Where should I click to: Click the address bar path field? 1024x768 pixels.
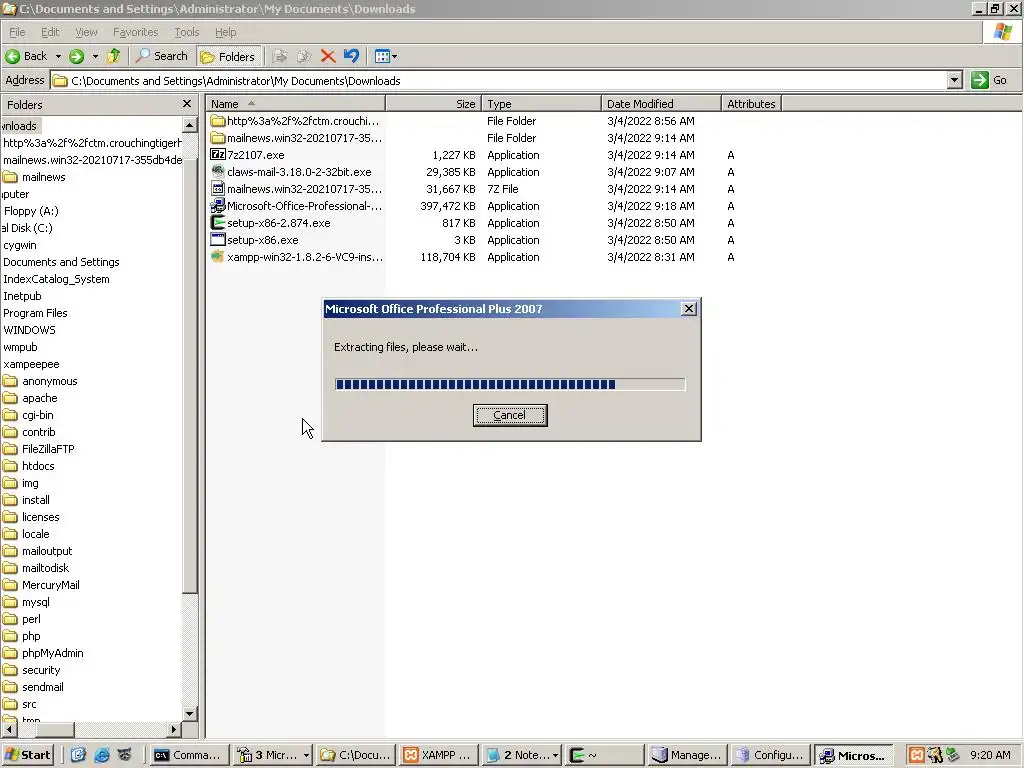499,81
